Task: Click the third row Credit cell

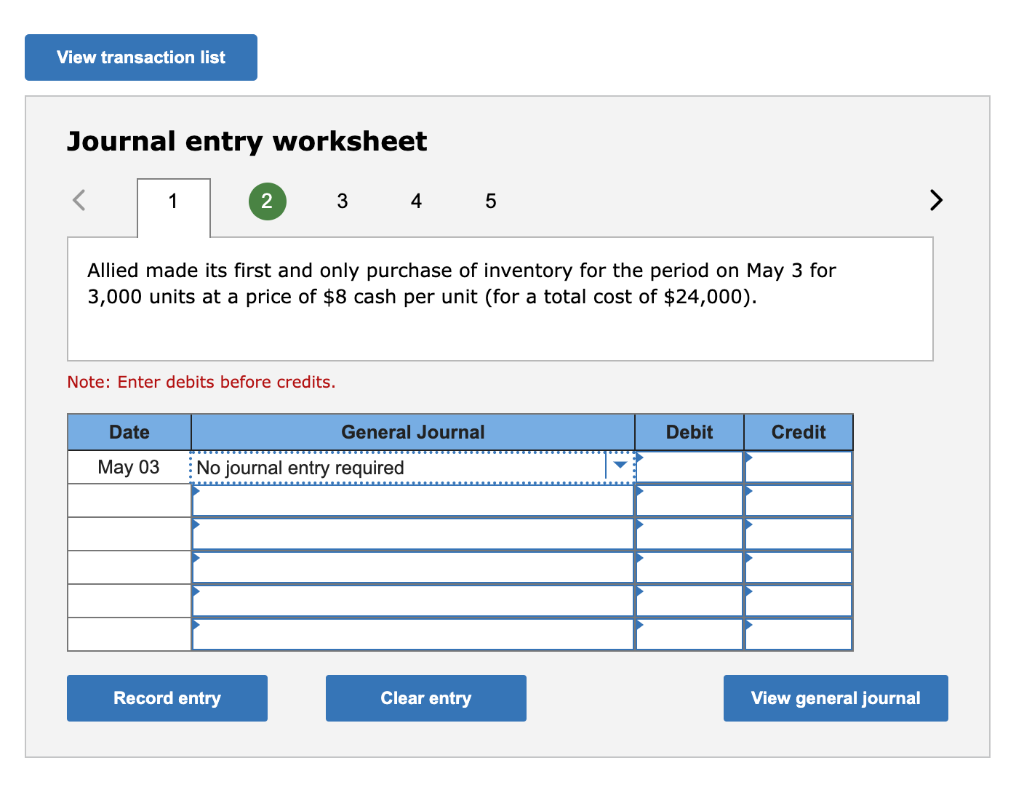Action: [798, 534]
